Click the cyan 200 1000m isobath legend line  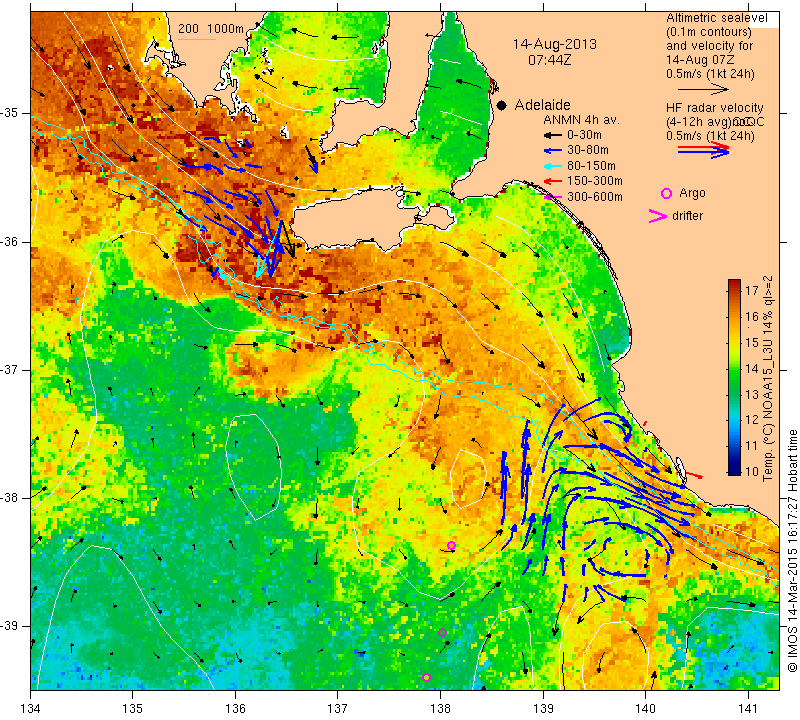[x=196, y=39]
